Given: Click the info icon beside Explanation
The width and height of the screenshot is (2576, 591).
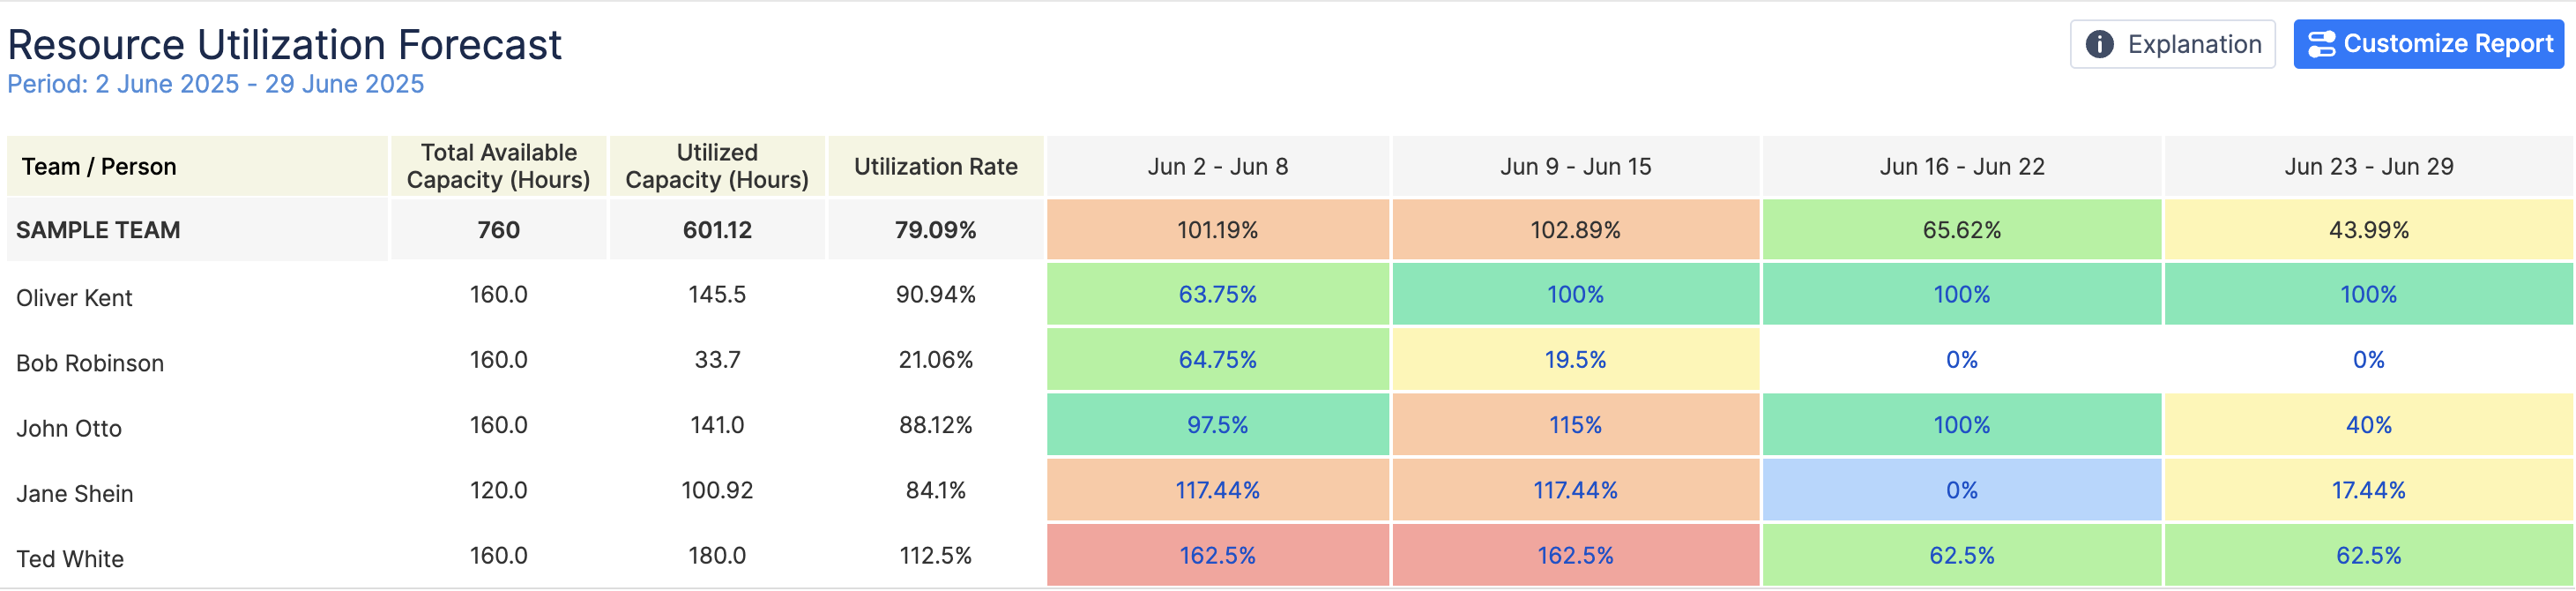Looking at the screenshot, I should 2099,44.
